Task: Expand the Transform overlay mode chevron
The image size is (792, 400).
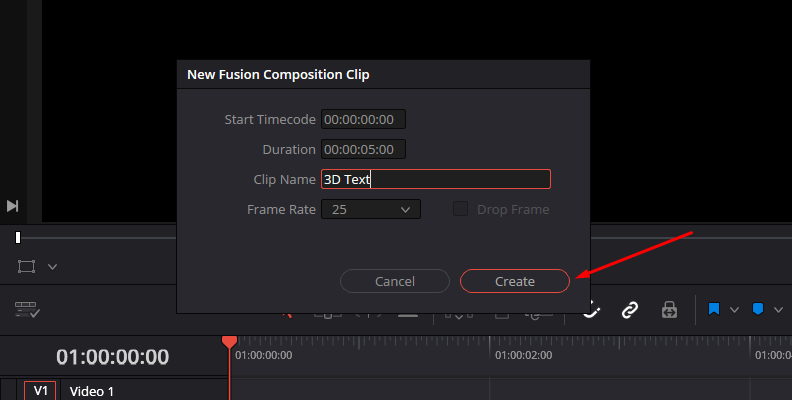Action: coord(53,267)
